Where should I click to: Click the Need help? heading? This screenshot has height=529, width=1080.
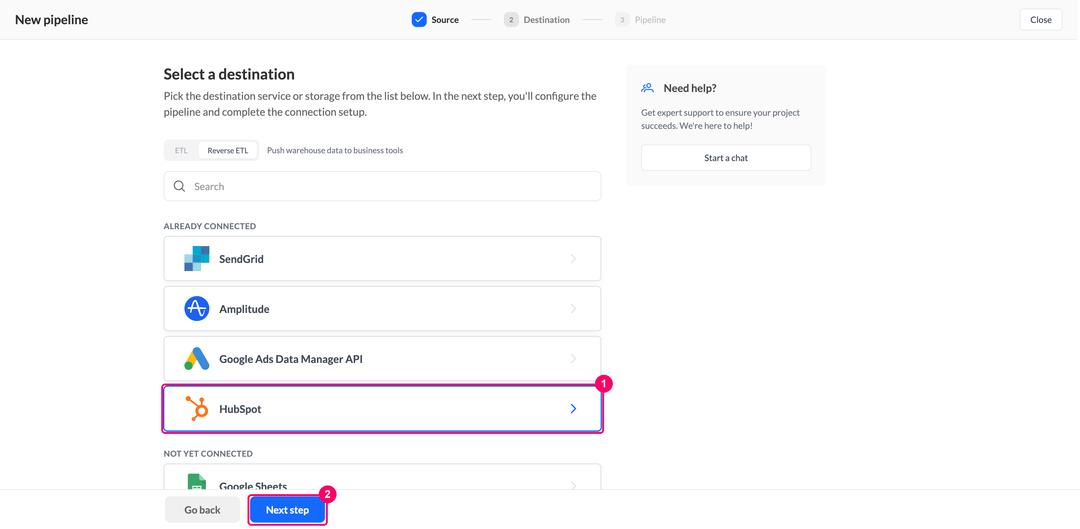(690, 88)
